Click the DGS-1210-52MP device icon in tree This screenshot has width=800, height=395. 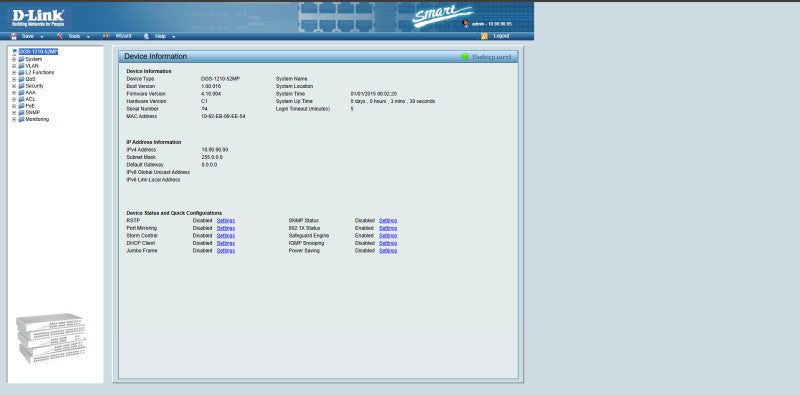[x=15, y=52]
